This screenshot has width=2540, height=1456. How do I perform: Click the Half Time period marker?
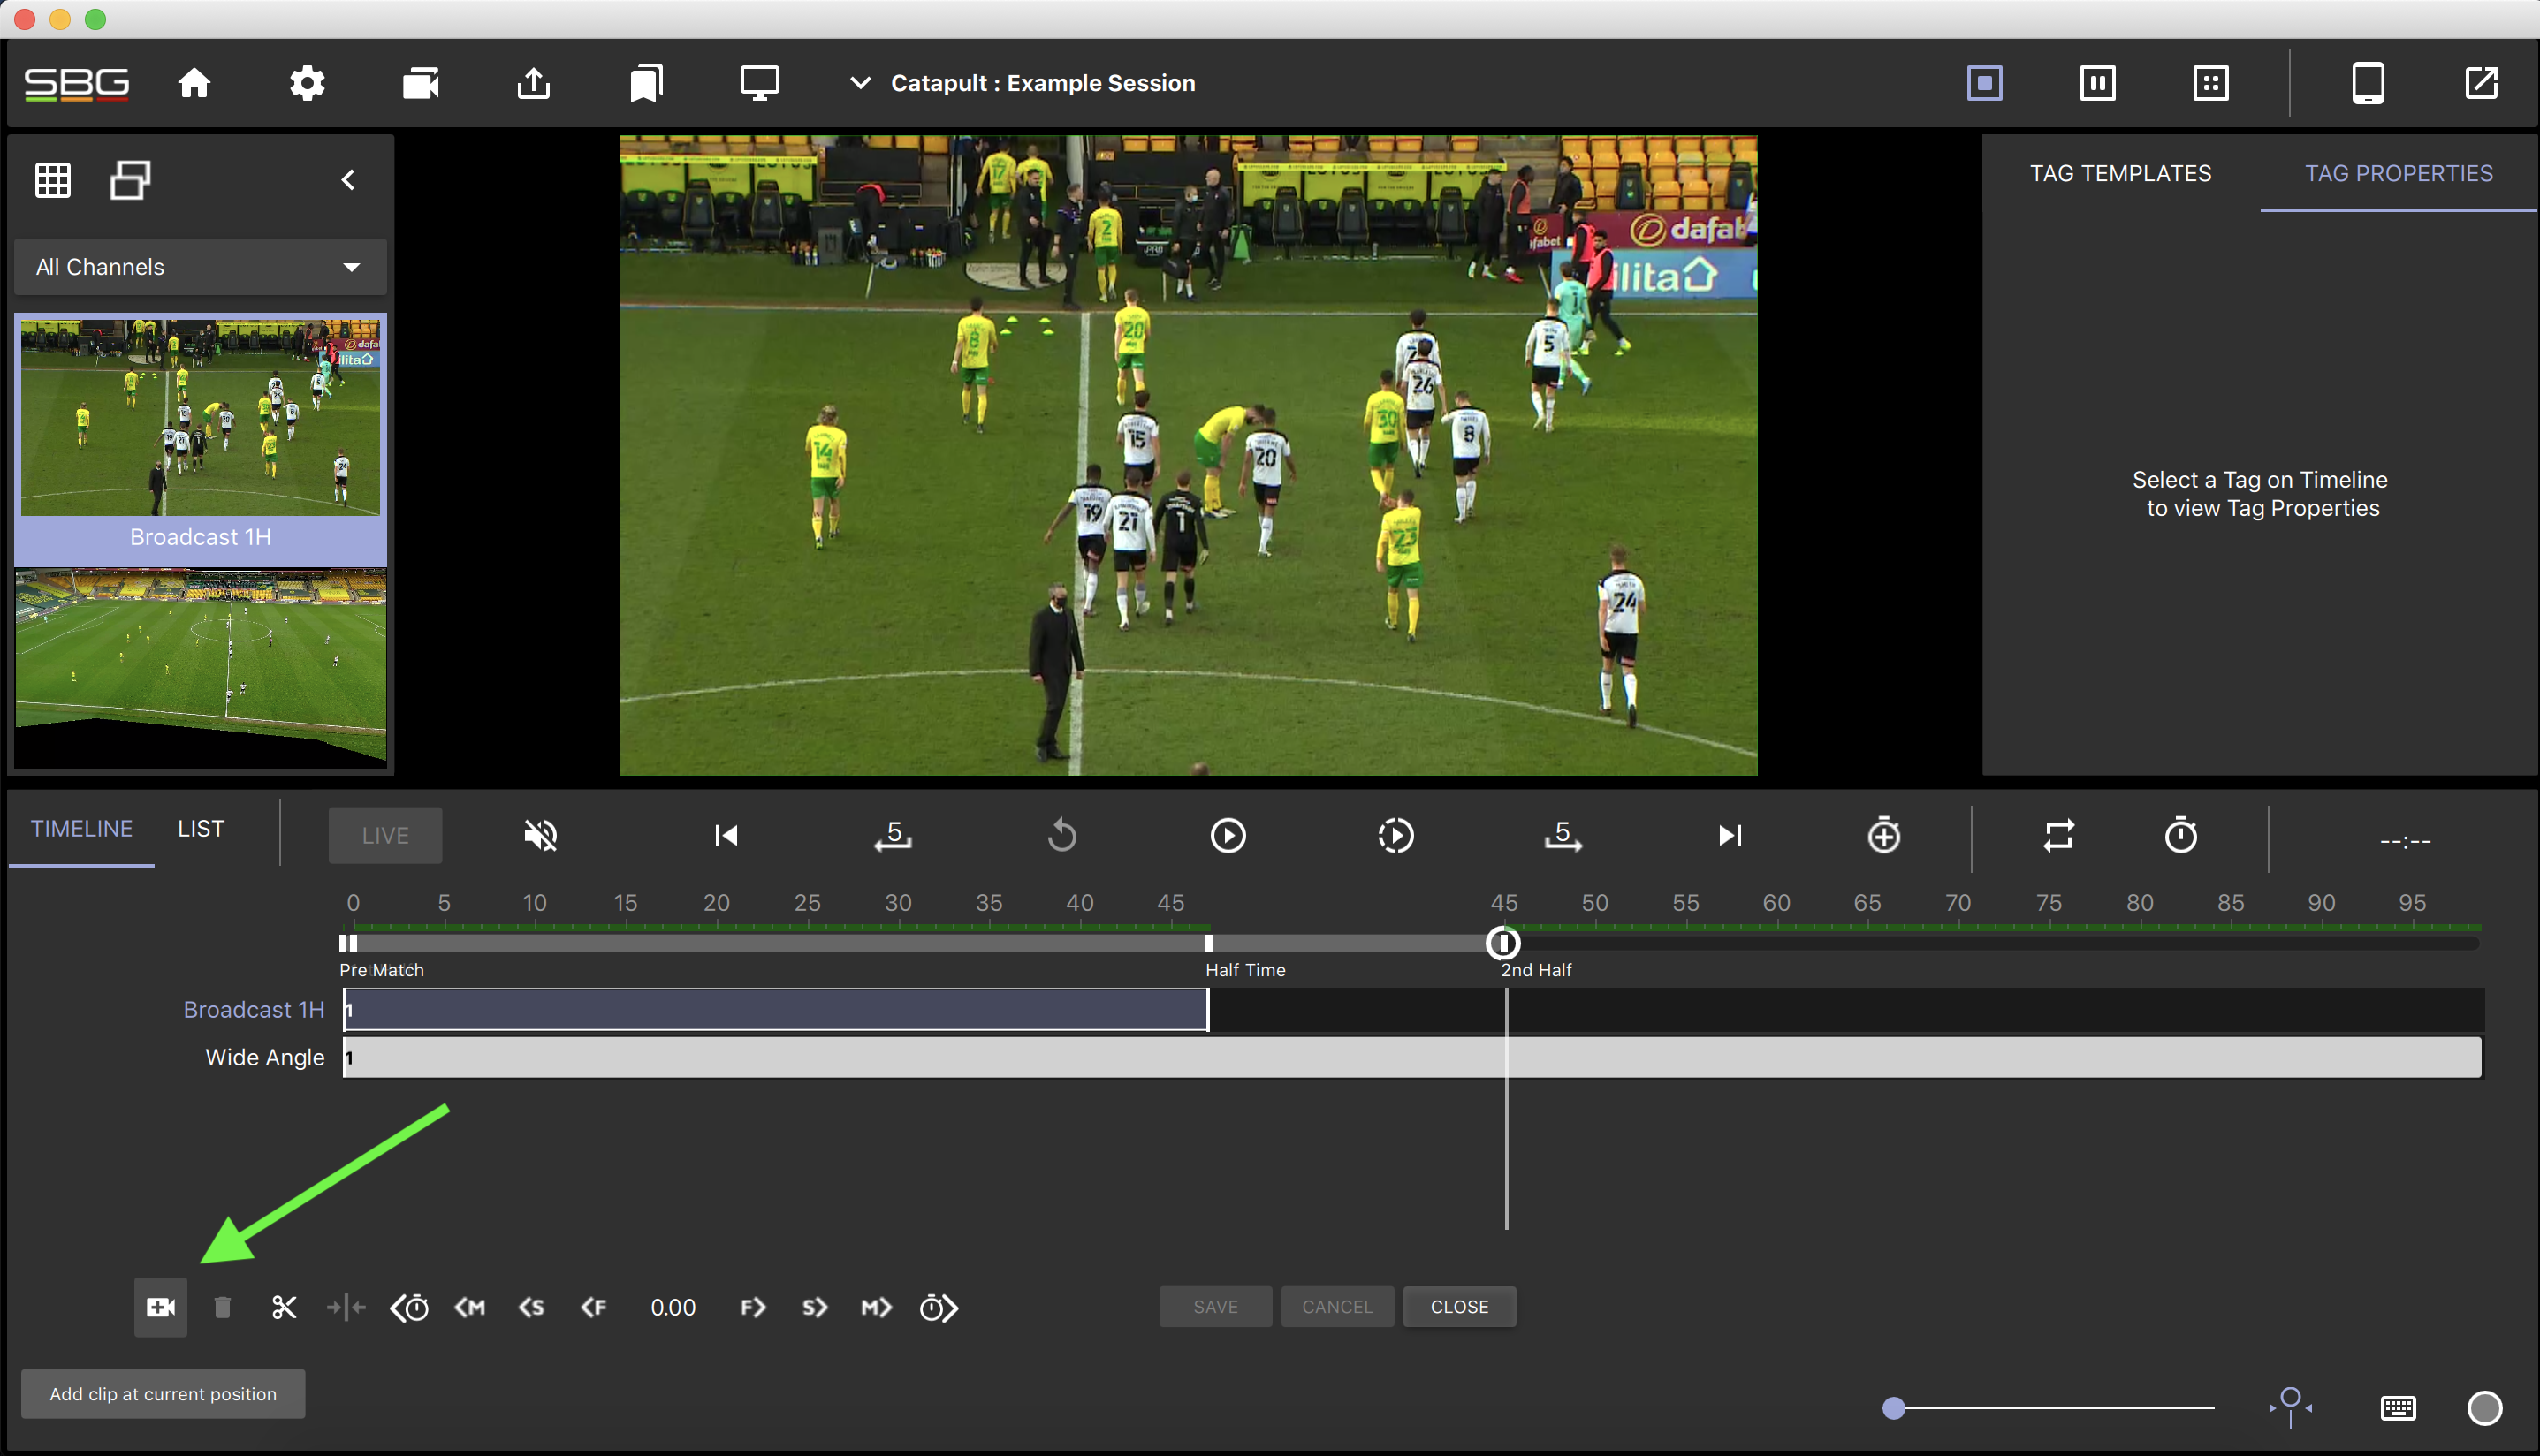[x=1209, y=943]
